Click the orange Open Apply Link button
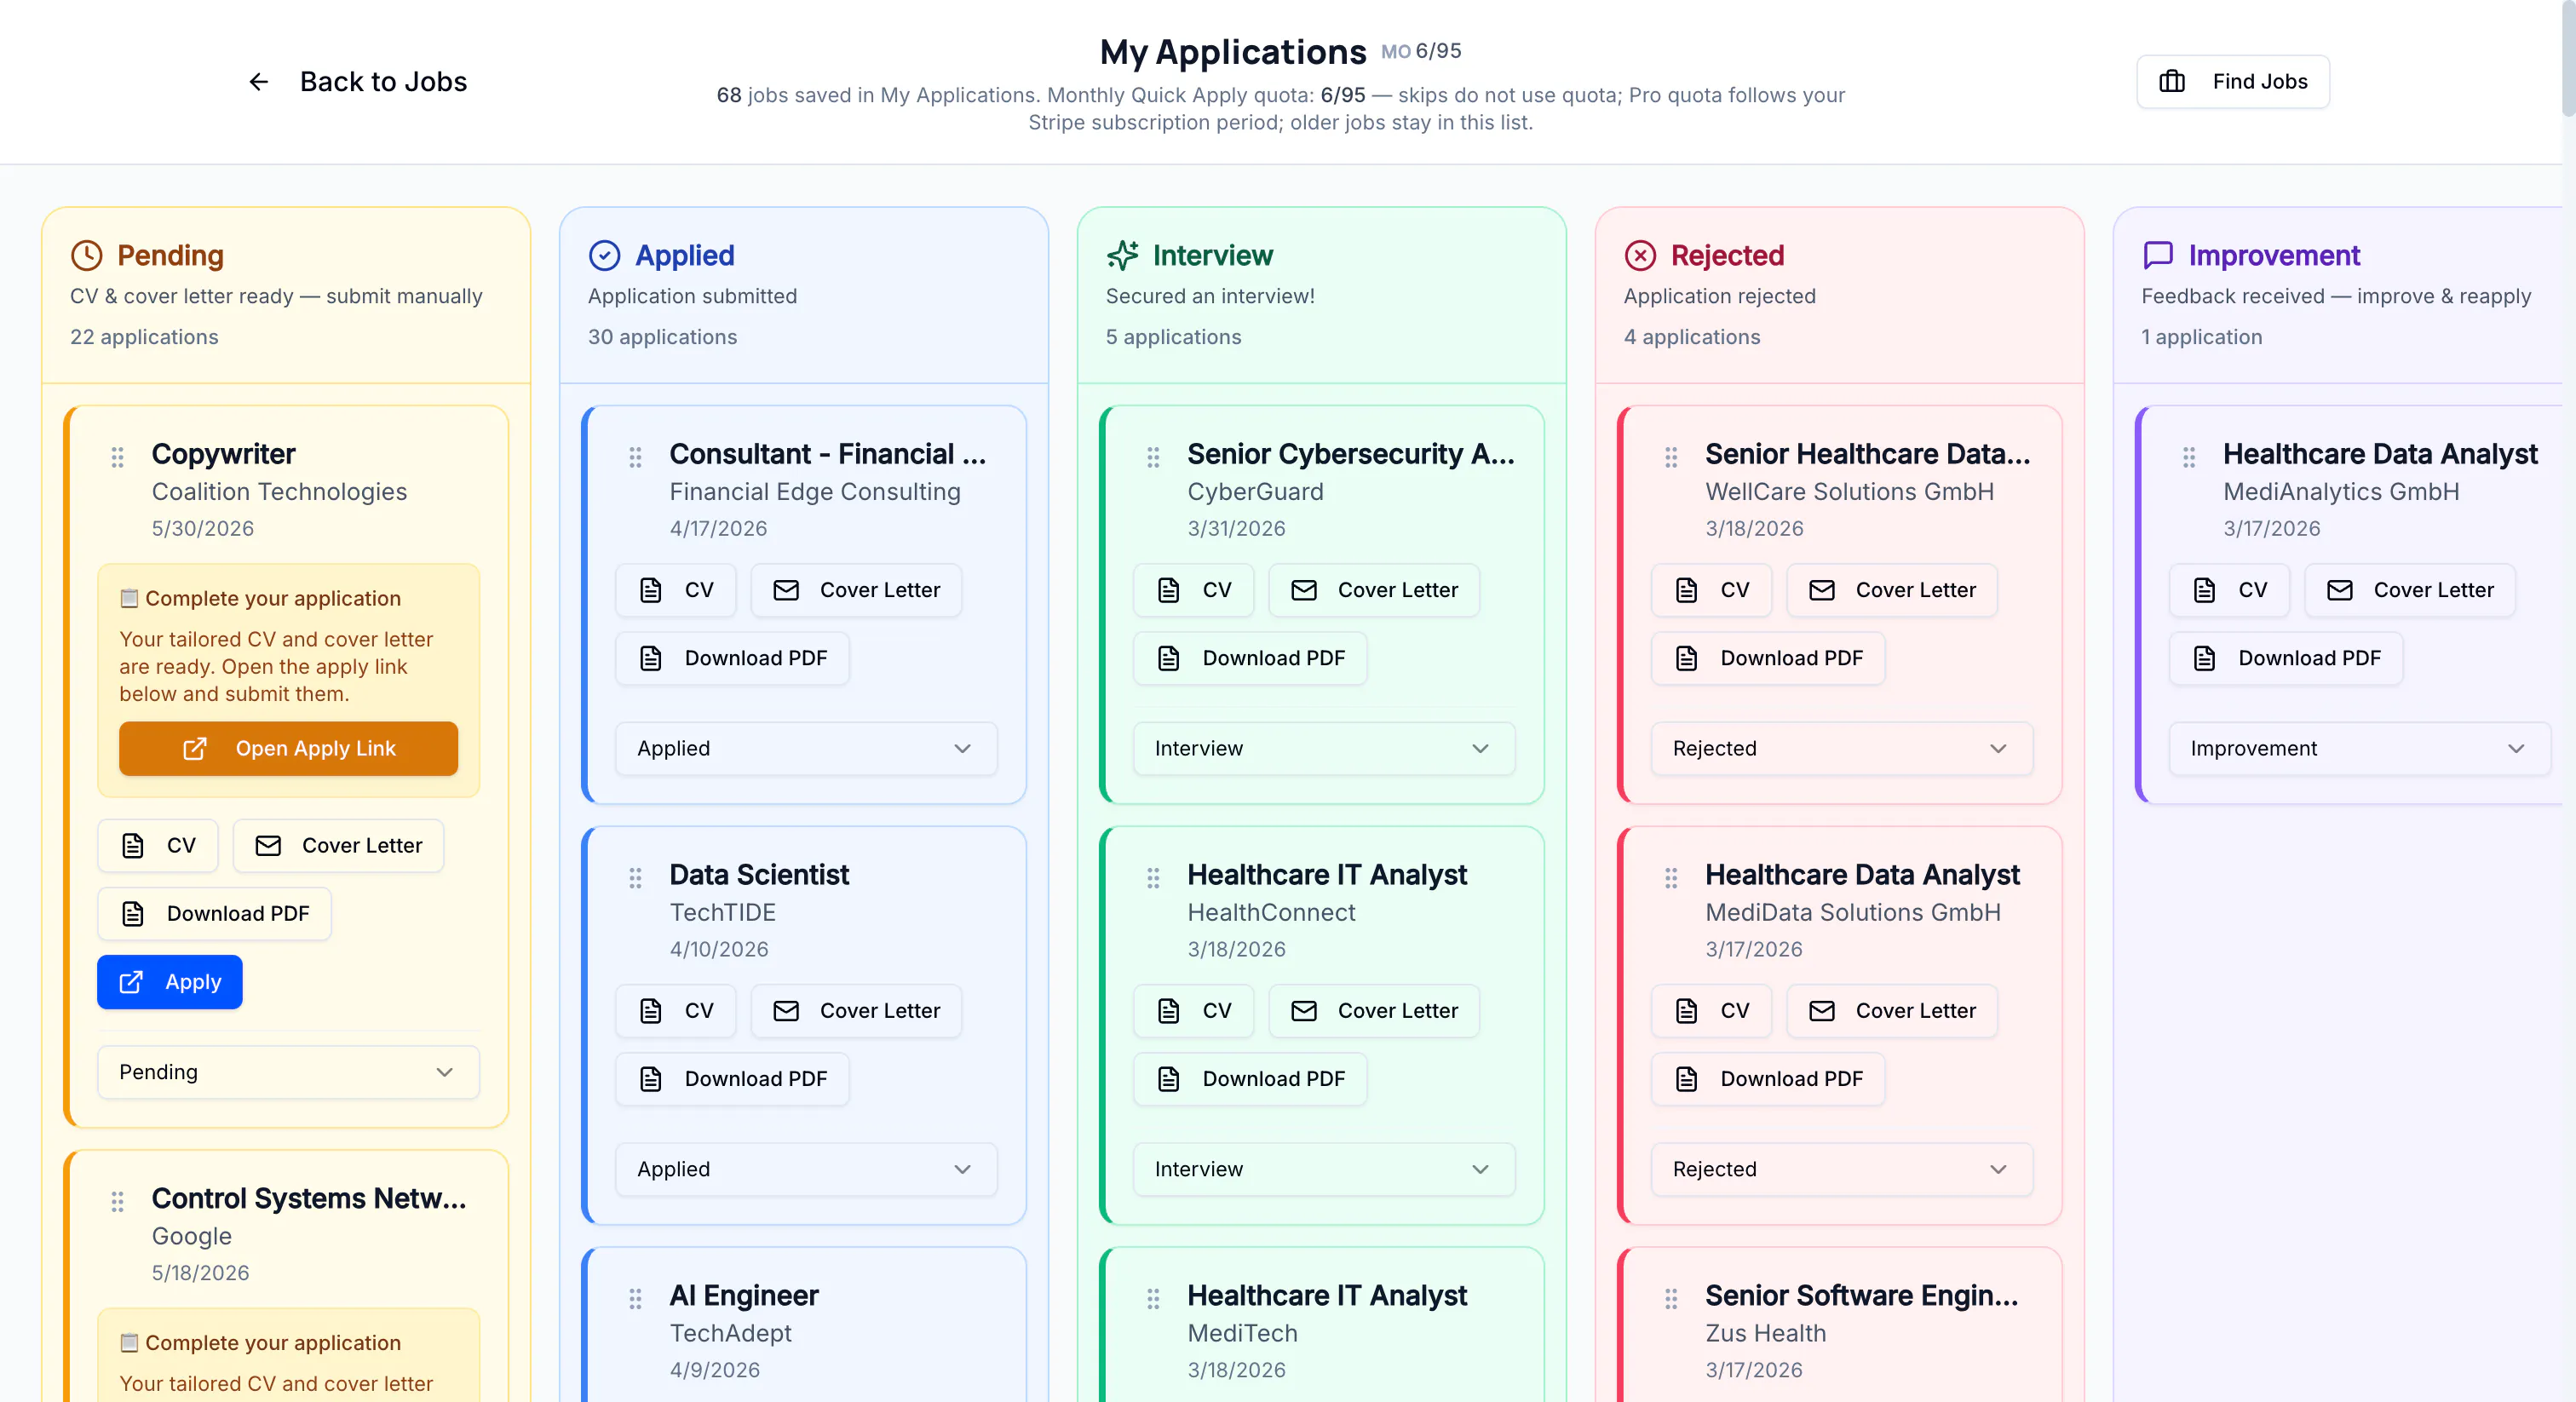 pos(288,749)
